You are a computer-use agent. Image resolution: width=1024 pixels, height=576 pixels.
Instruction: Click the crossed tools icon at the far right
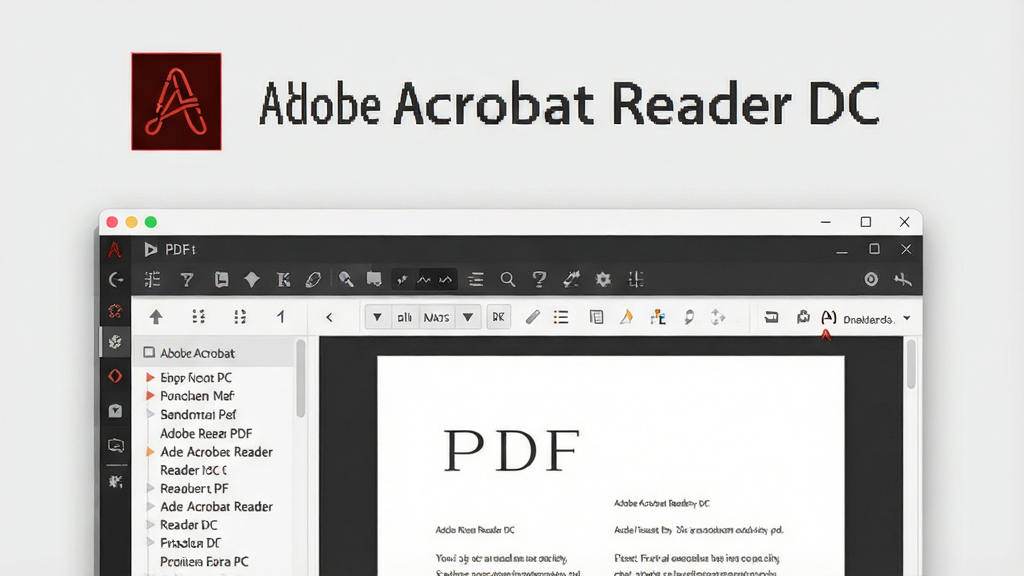point(903,280)
